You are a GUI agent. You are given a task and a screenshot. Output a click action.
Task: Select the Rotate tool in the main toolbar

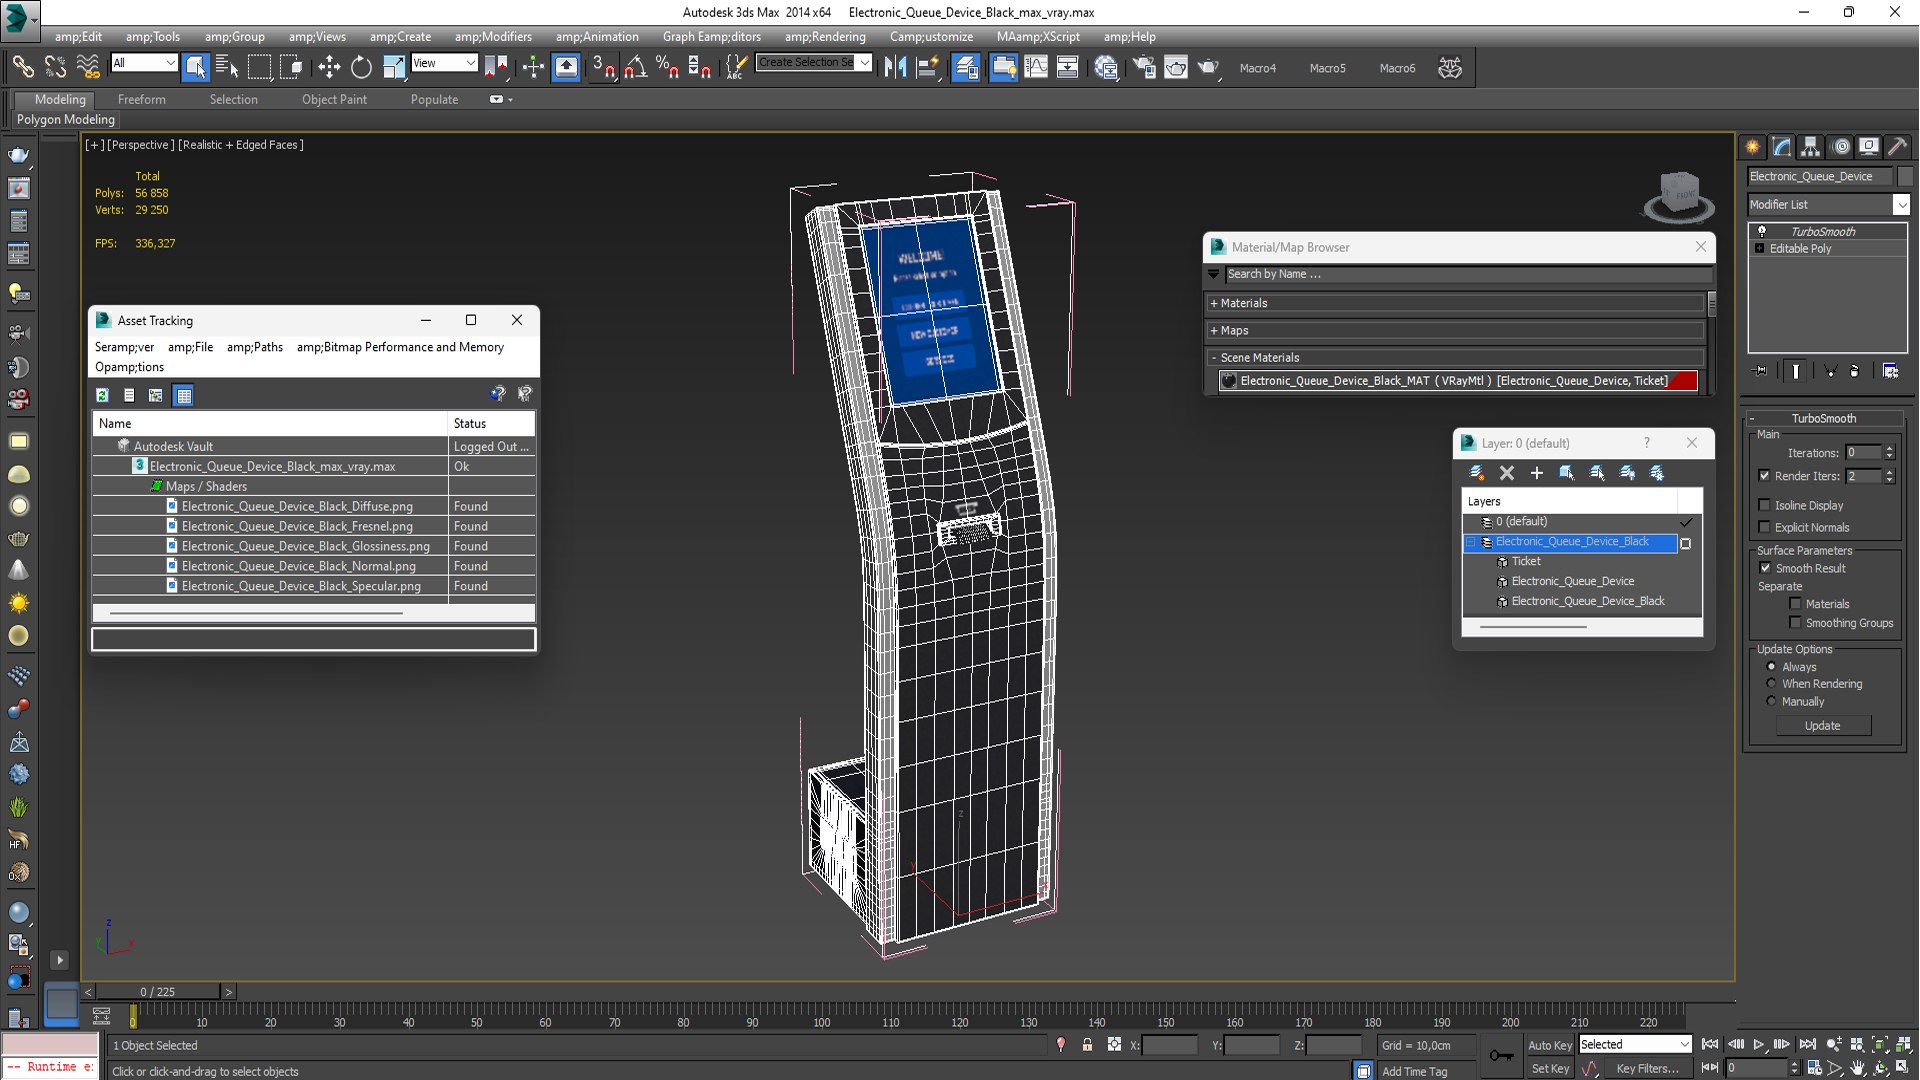click(361, 67)
